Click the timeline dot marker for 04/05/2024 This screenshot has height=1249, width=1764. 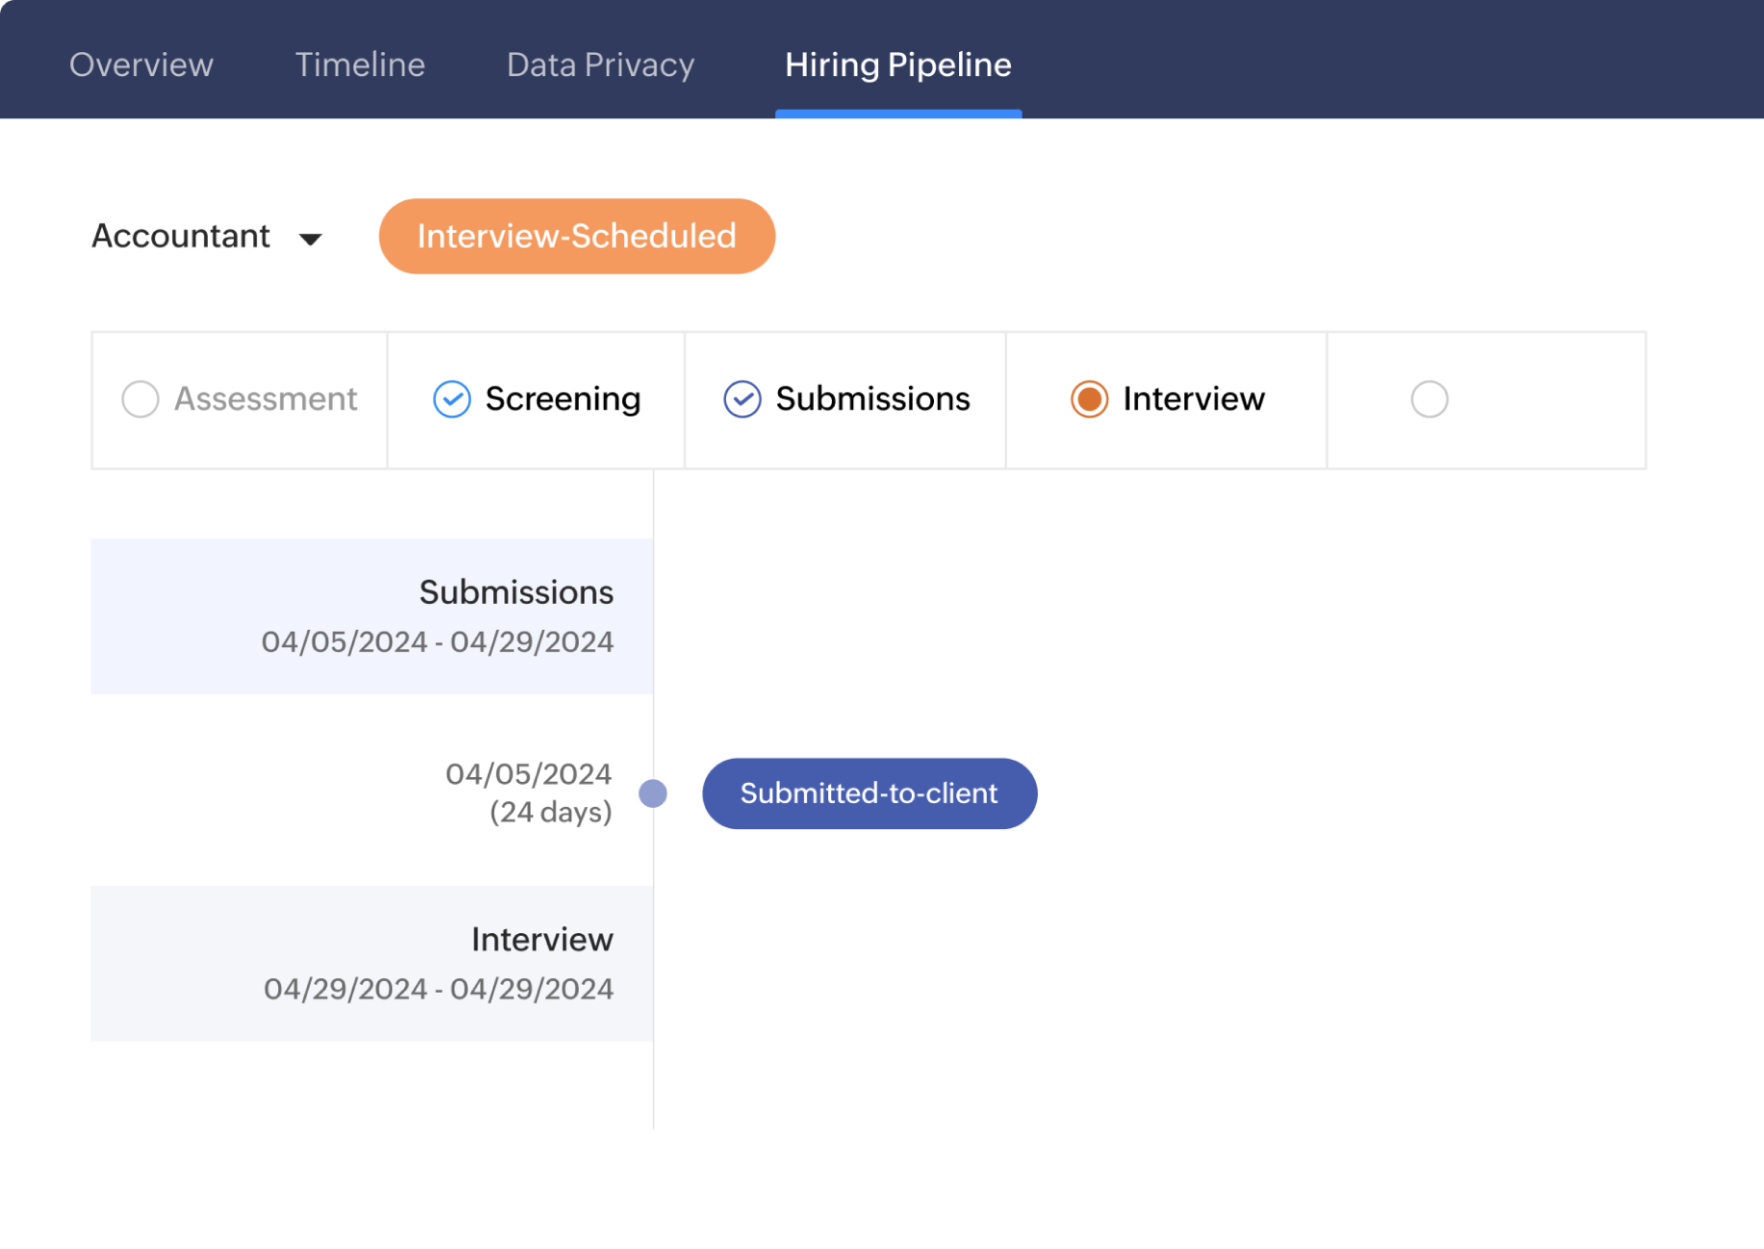pyautogui.click(x=653, y=793)
